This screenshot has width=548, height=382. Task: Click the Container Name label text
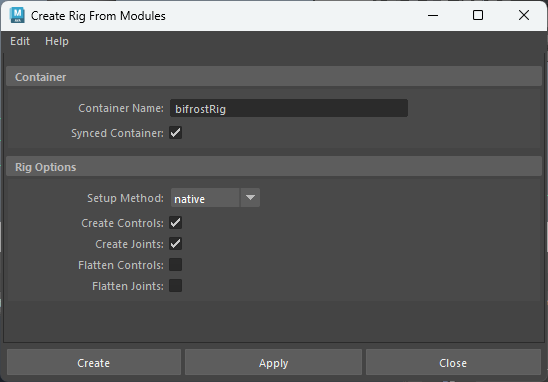(121, 108)
